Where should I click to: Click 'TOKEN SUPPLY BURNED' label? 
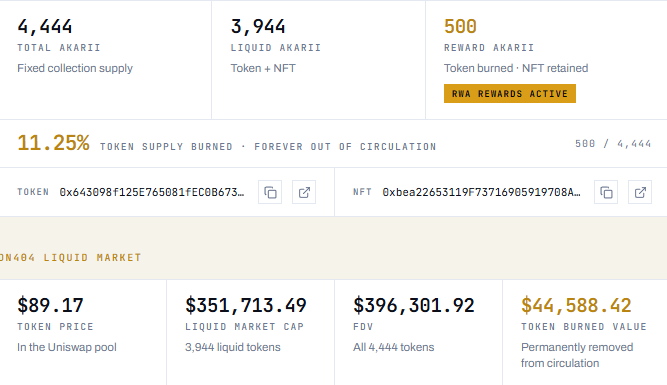tap(166, 147)
